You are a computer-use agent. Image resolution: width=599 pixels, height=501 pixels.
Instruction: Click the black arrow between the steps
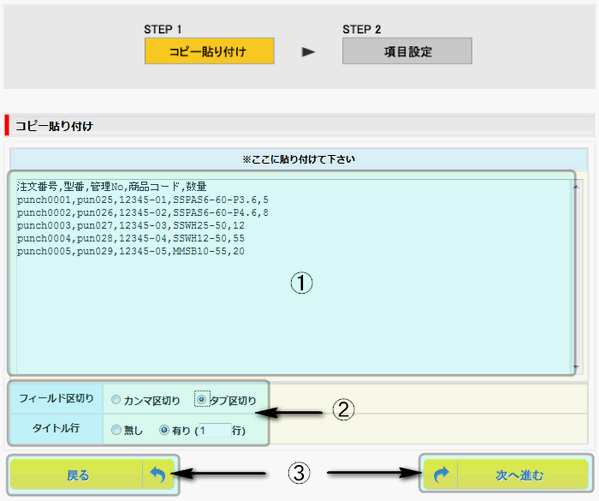[308, 52]
